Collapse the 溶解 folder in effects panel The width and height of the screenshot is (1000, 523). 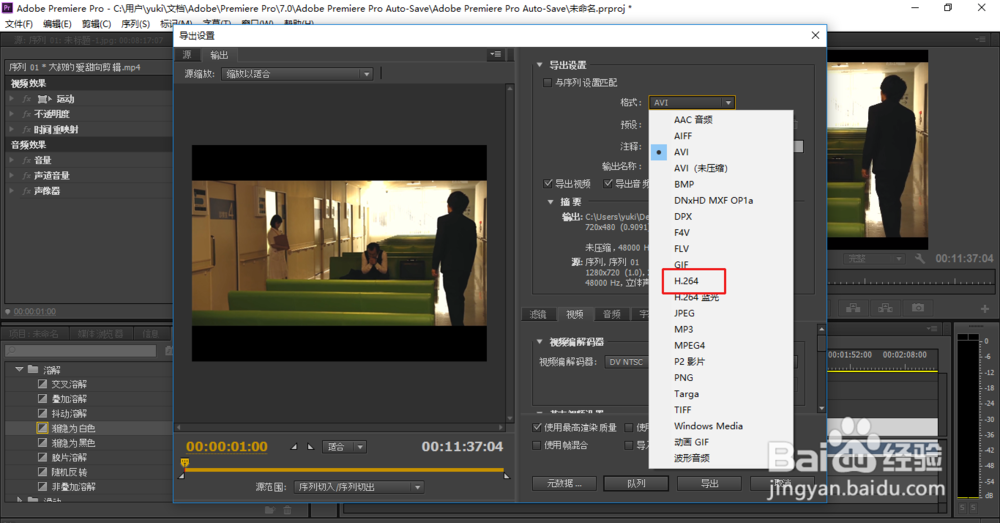pos(19,369)
